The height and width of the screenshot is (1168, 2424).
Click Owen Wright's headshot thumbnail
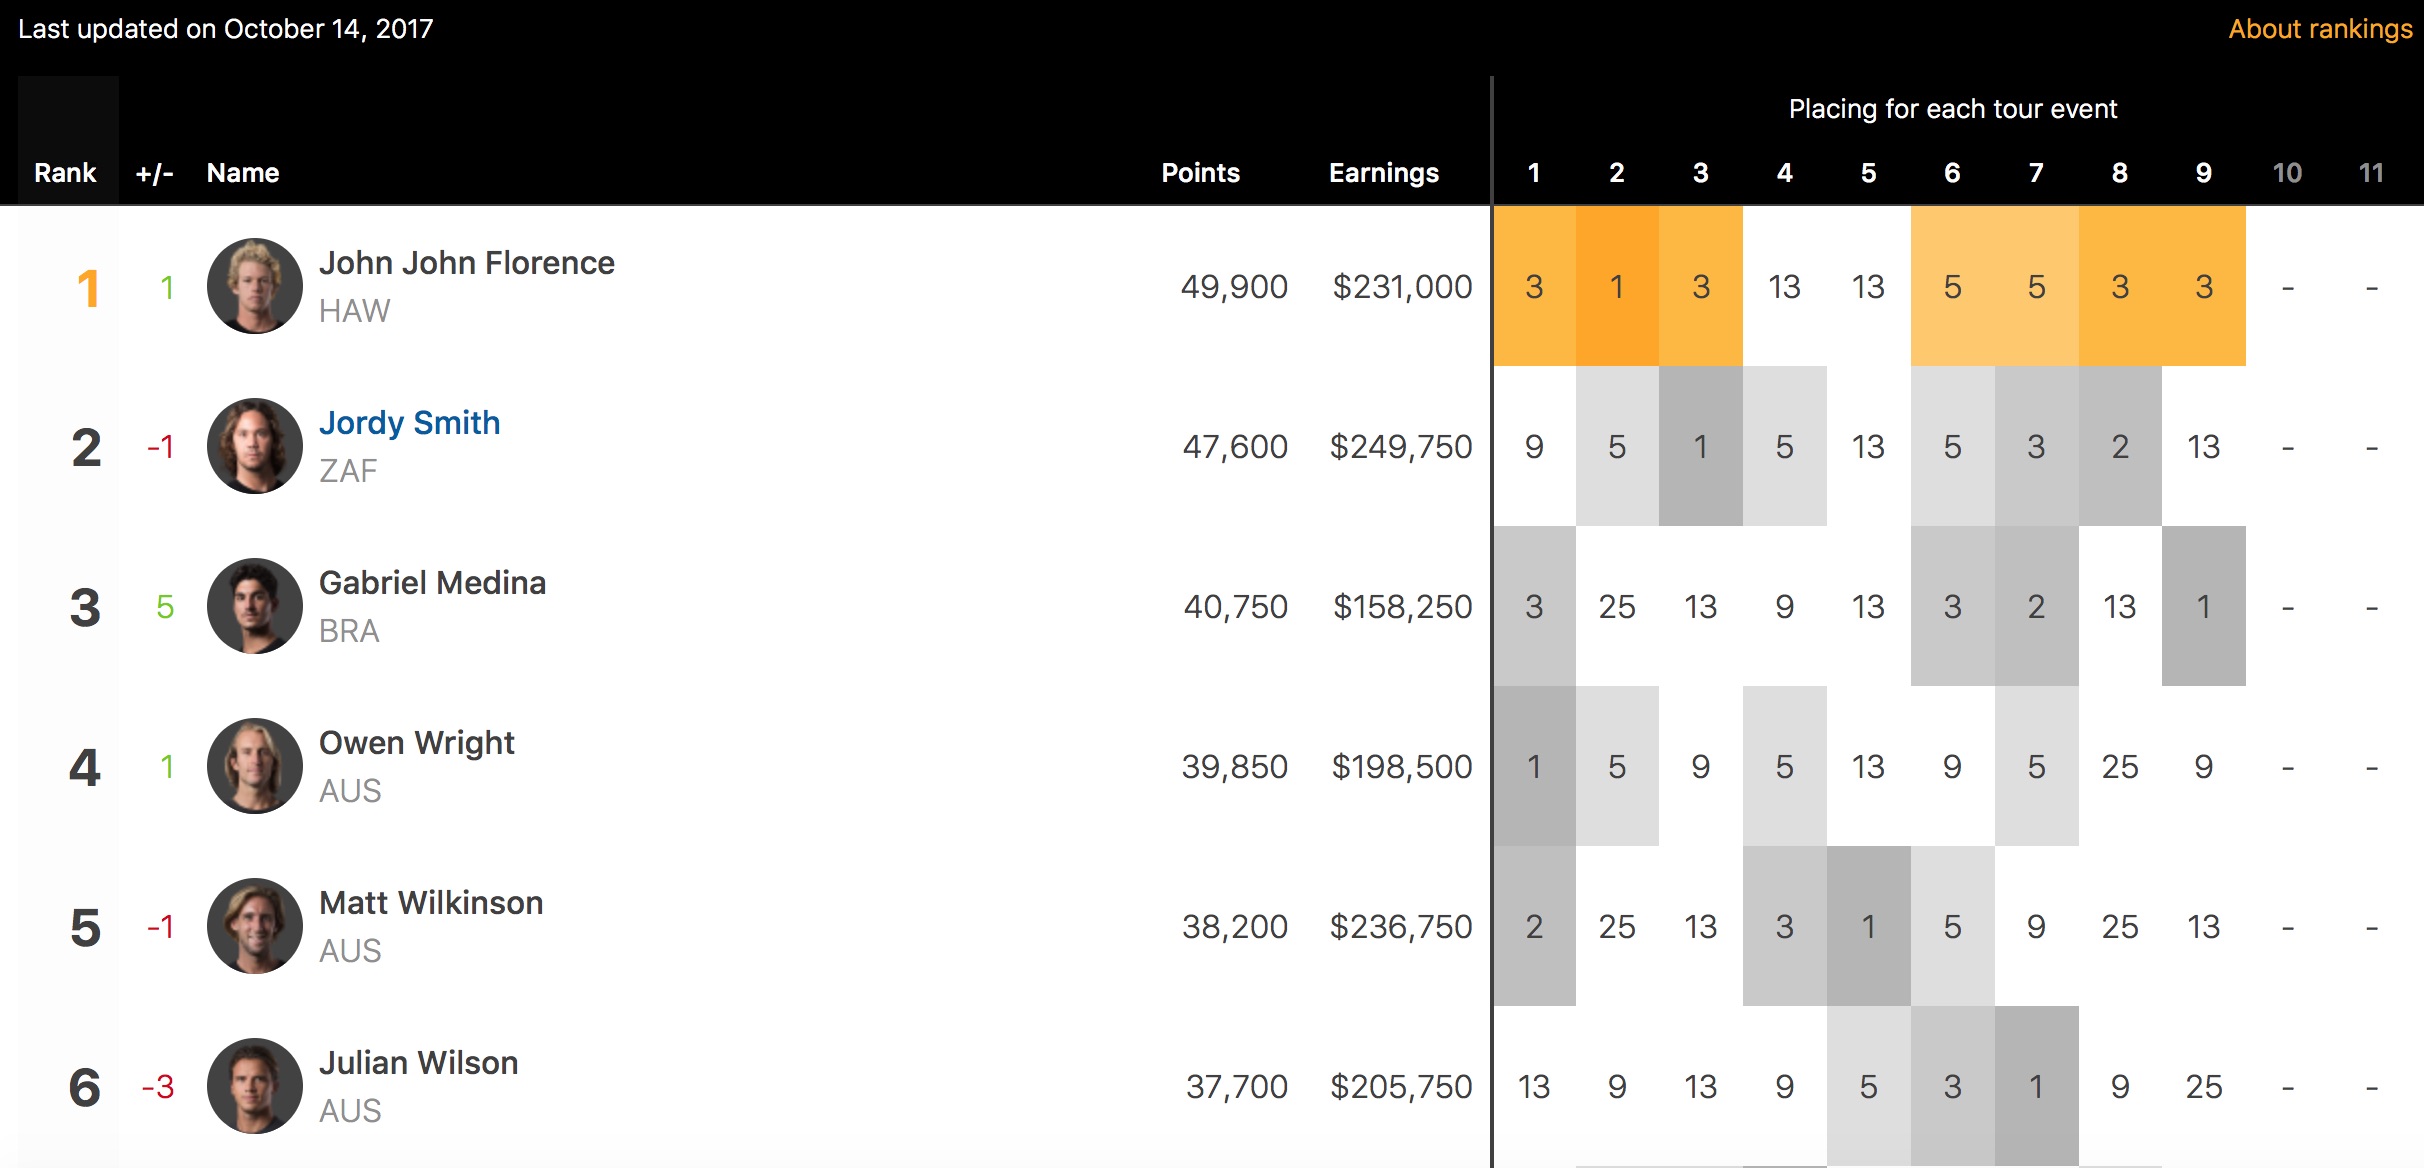click(x=254, y=766)
